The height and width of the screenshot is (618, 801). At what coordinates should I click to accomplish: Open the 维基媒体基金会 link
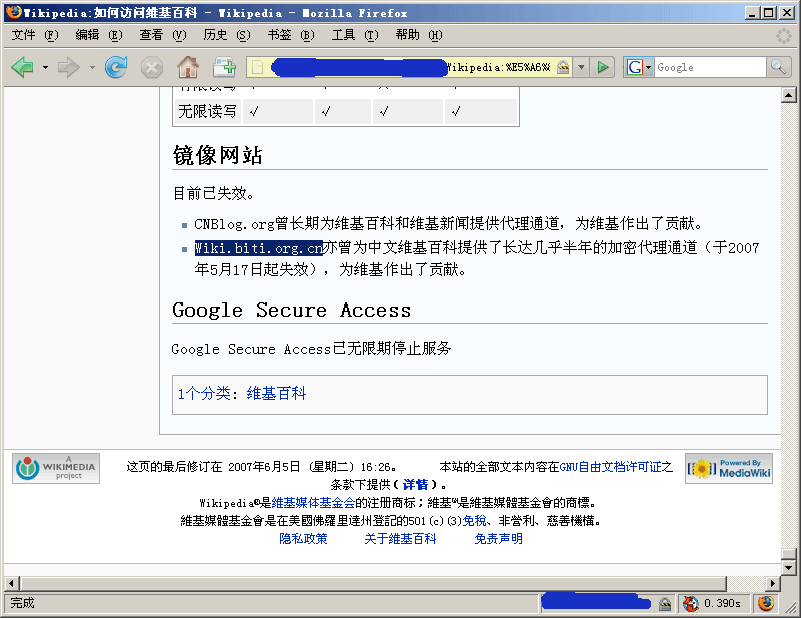313,503
